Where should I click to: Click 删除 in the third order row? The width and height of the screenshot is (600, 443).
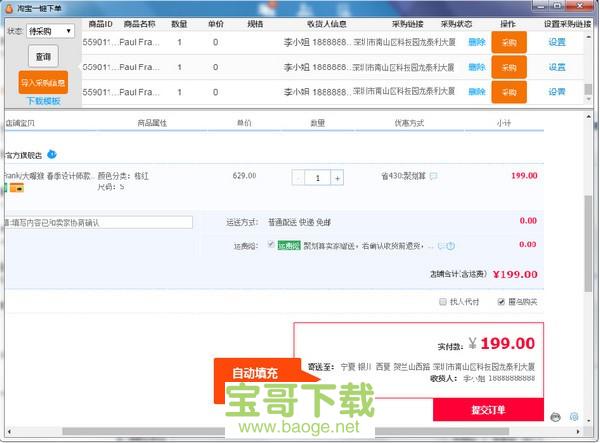pyautogui.click(x=477, y=92)
